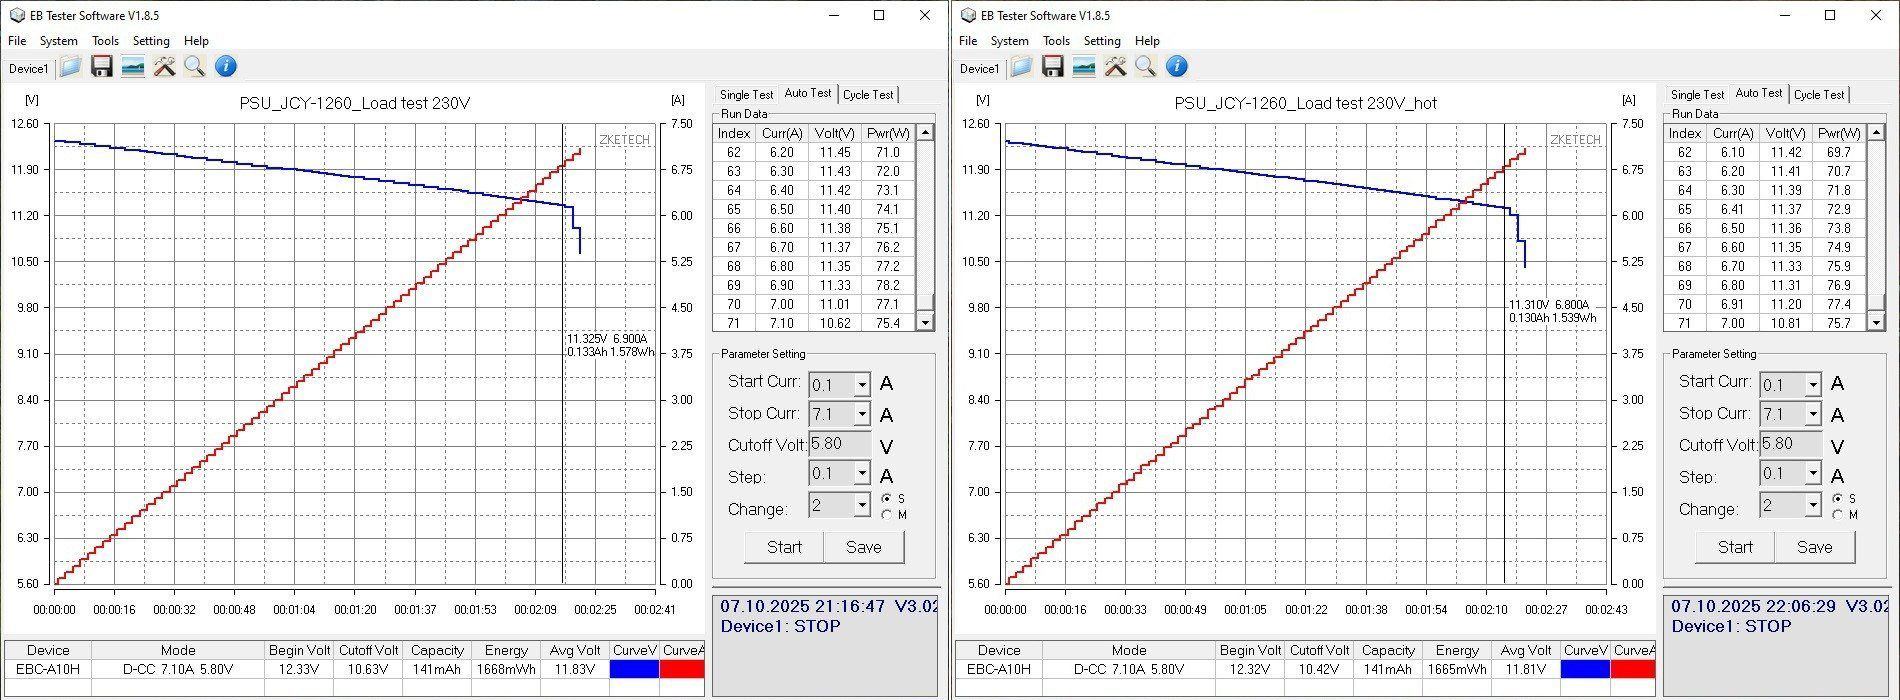Expand the Start Curr dropdown in left window
The image size is (1900, 700).
pyautogui.click(x=861, y=385)
